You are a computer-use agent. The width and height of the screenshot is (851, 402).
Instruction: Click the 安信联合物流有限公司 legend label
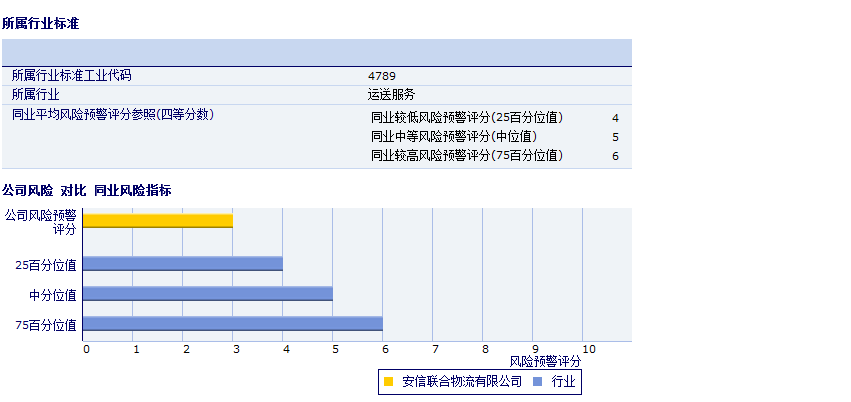[x=462, y=381]
